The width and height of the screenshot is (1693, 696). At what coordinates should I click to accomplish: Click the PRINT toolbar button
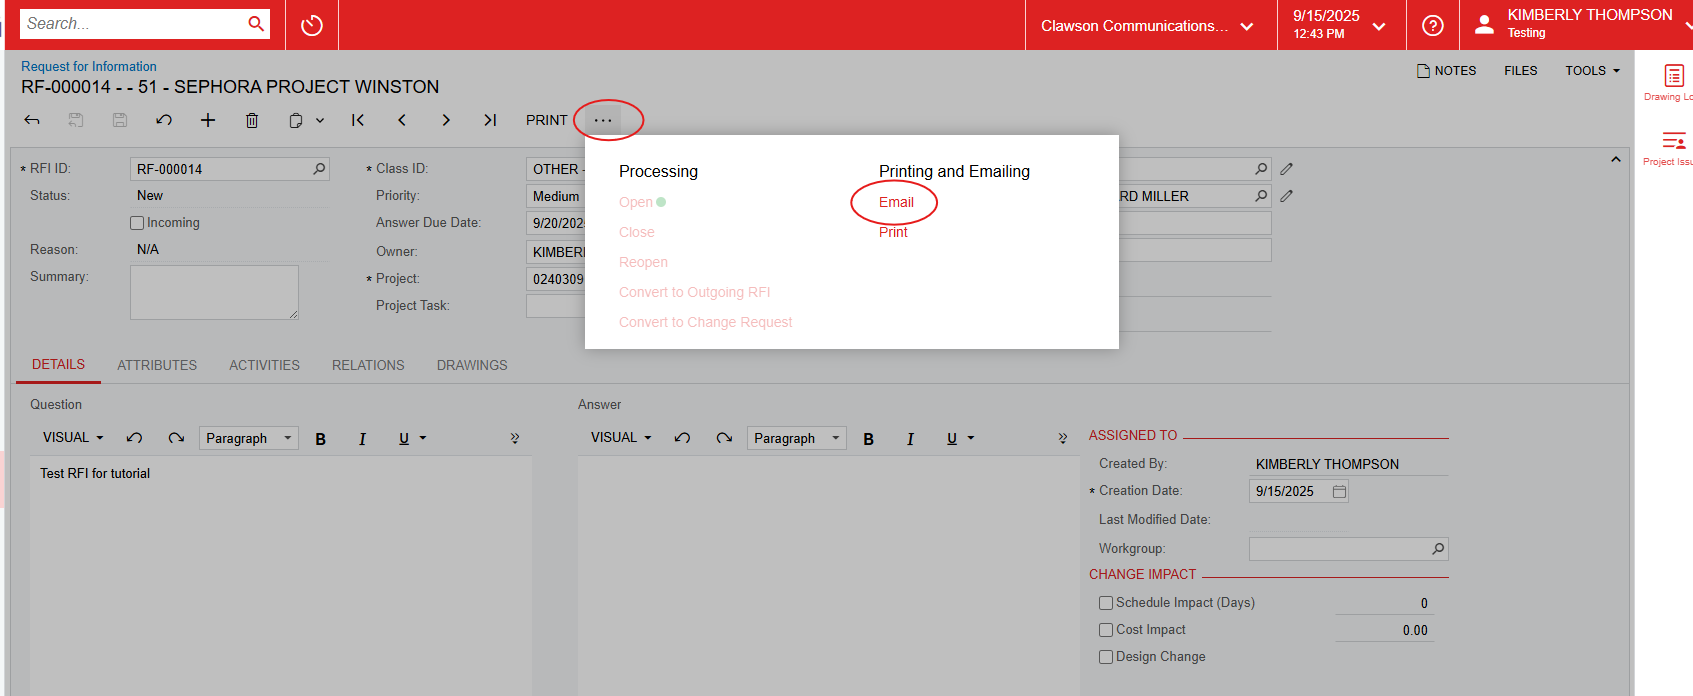546,120
